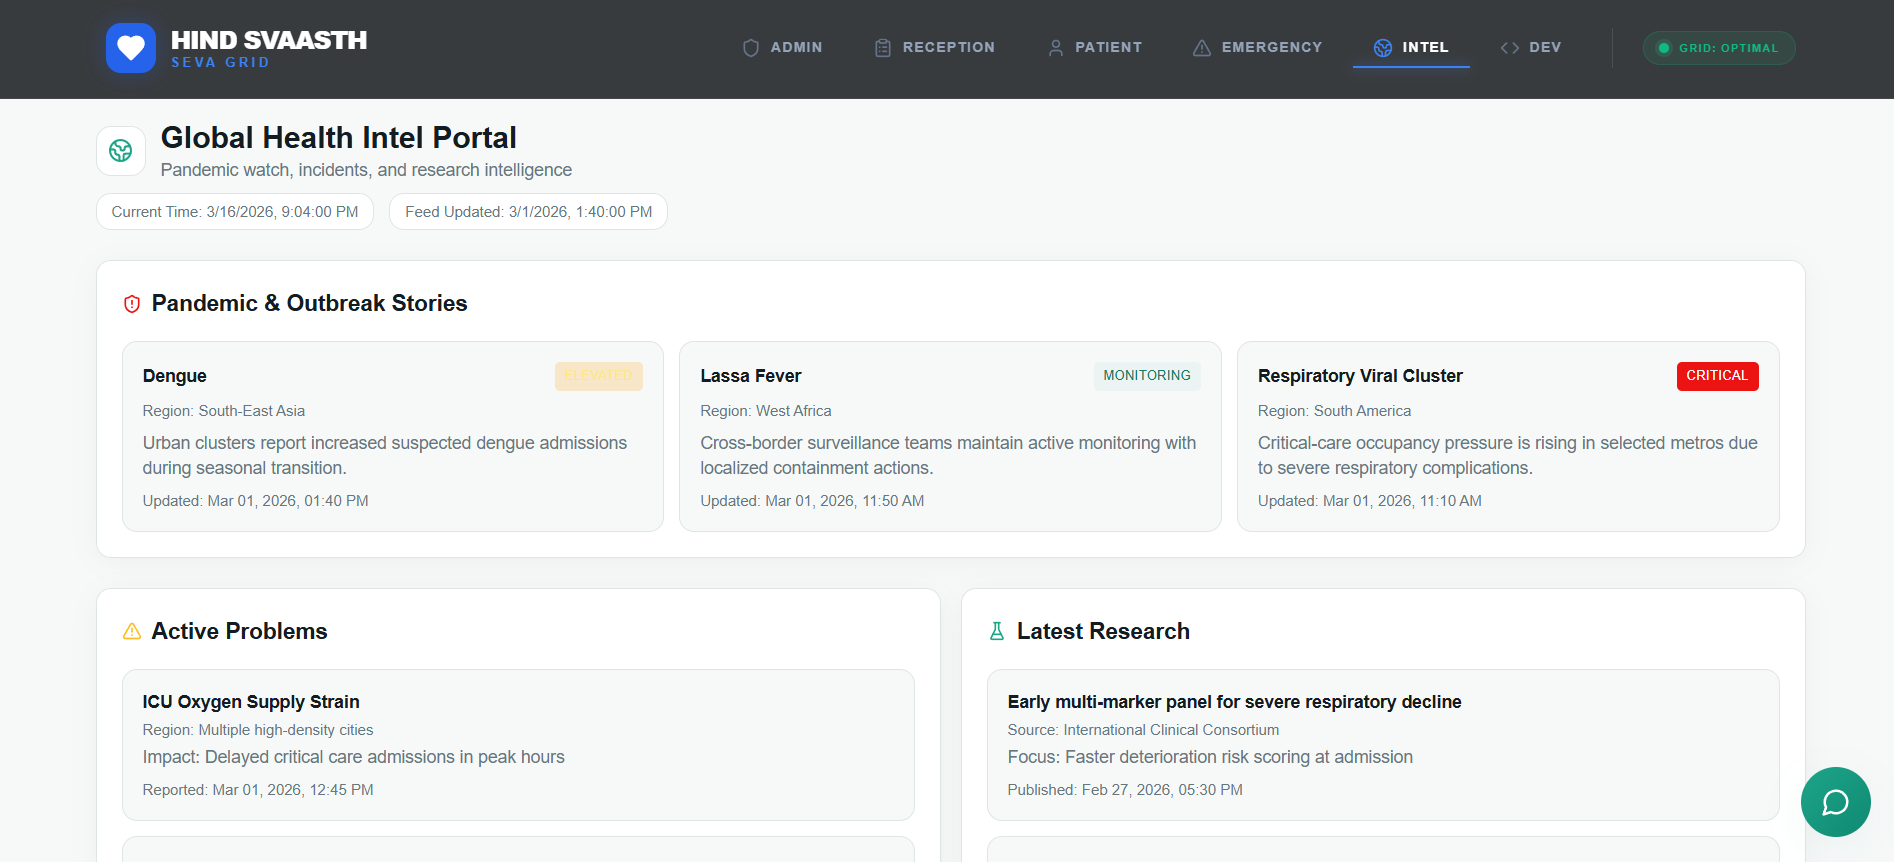Viewport: 1894px width, 862px height.
Task: Click the Latest Research heading
Action: pyautogui.click(x=1103, y=631)
